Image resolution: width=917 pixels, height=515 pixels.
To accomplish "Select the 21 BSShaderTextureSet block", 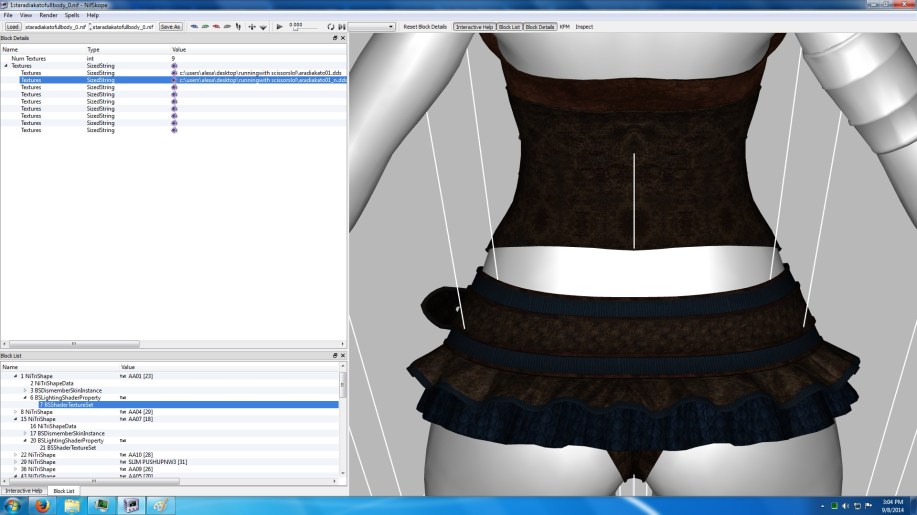I will click(65, 447).
